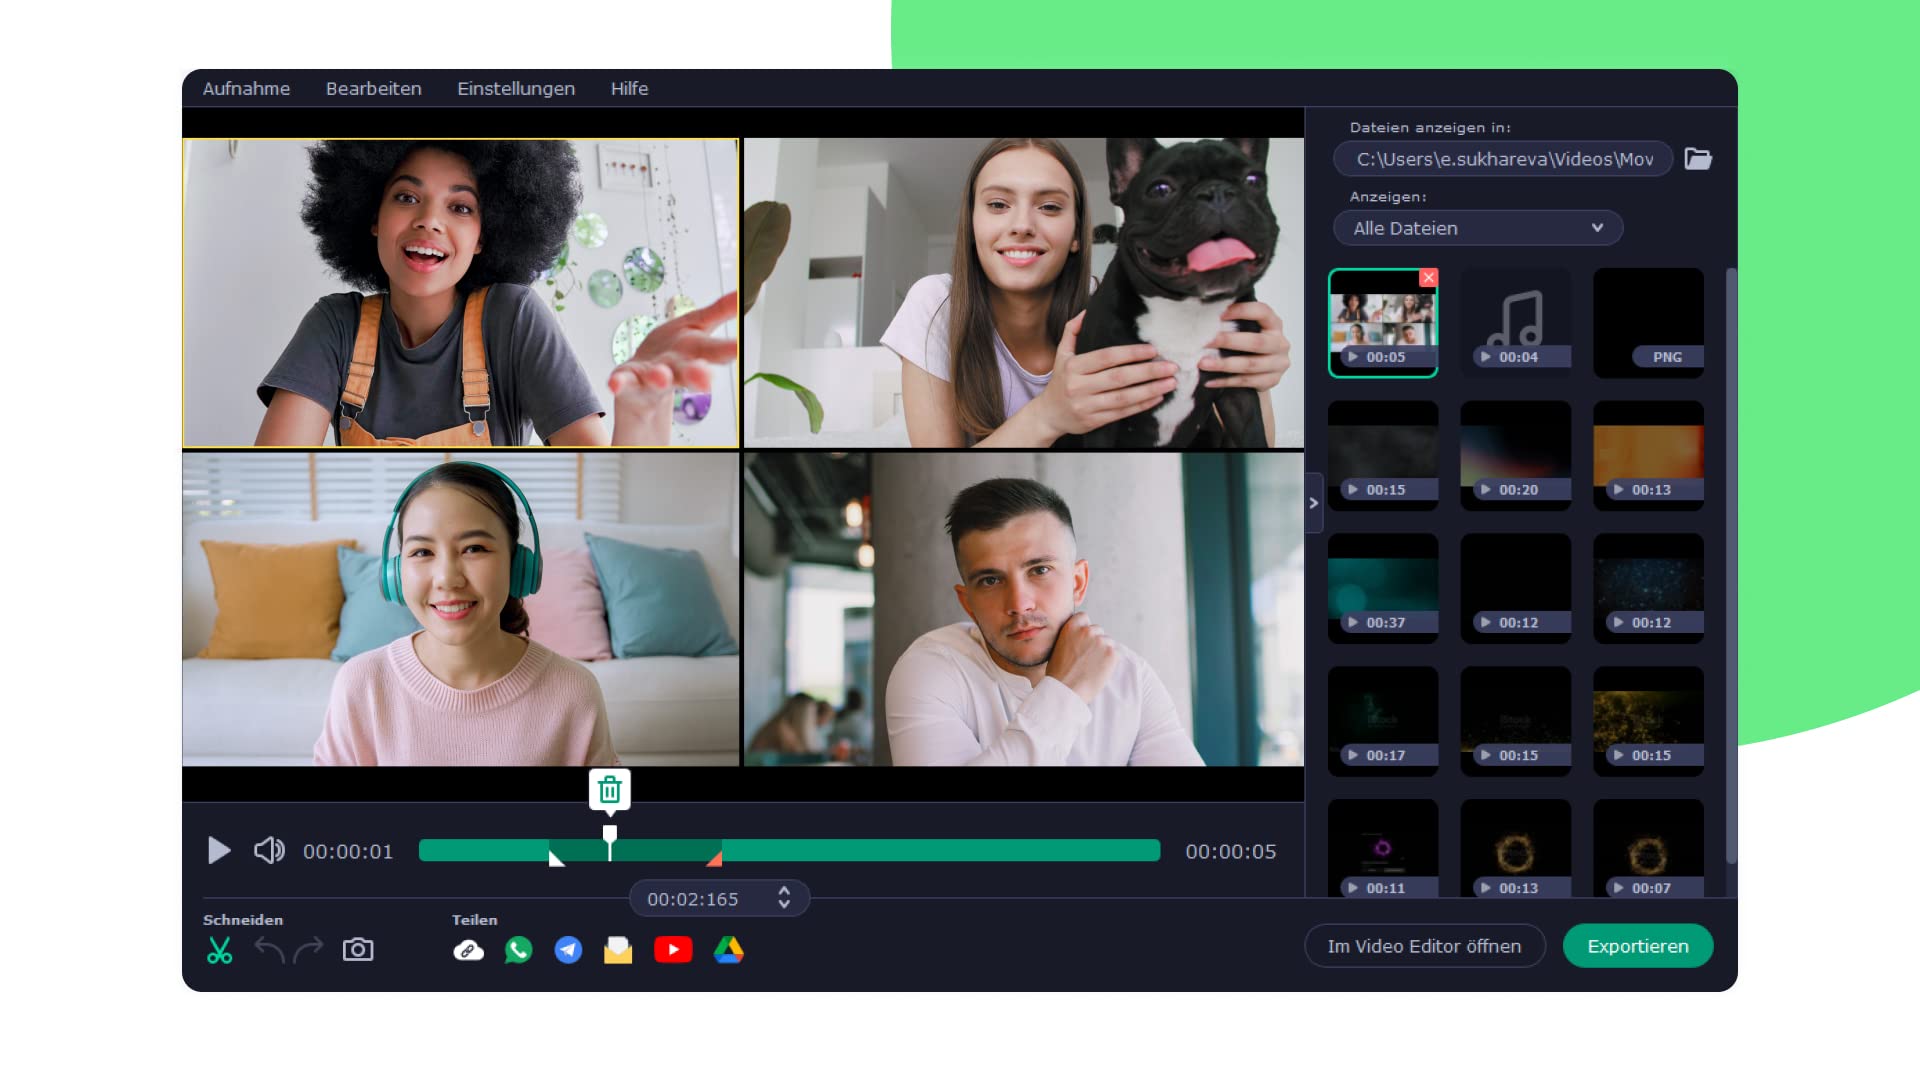
Task: Select the 00:37 video thumbnail
Action: coord(1383,589)
